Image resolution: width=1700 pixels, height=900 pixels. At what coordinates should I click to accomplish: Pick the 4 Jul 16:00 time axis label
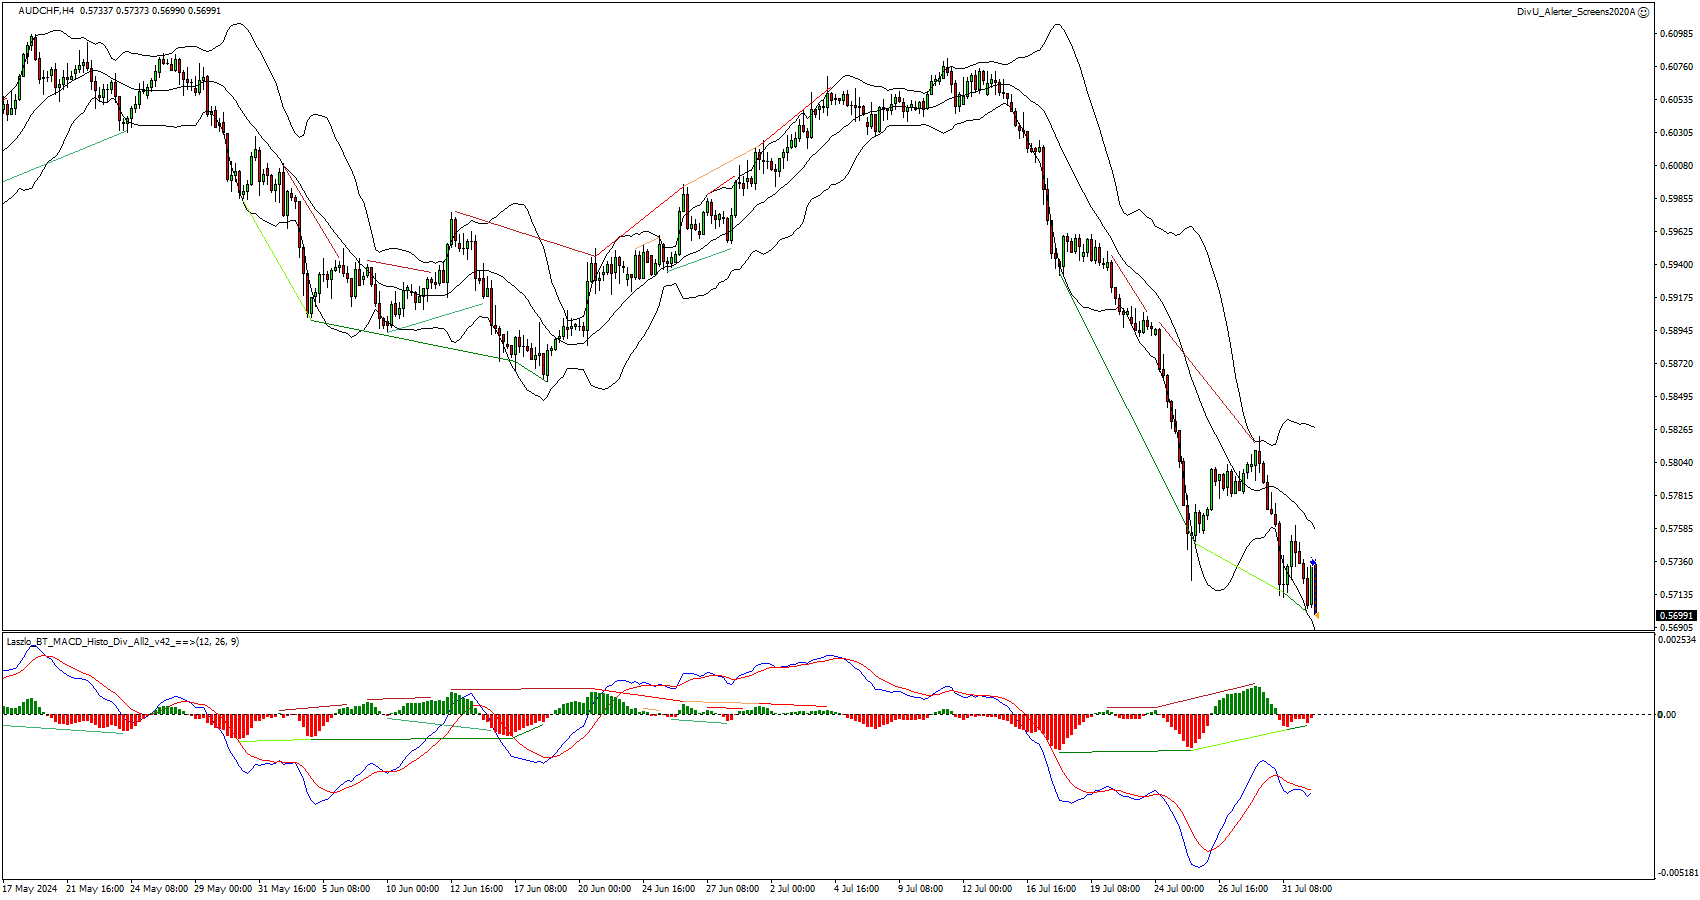[x=856, y=888]
